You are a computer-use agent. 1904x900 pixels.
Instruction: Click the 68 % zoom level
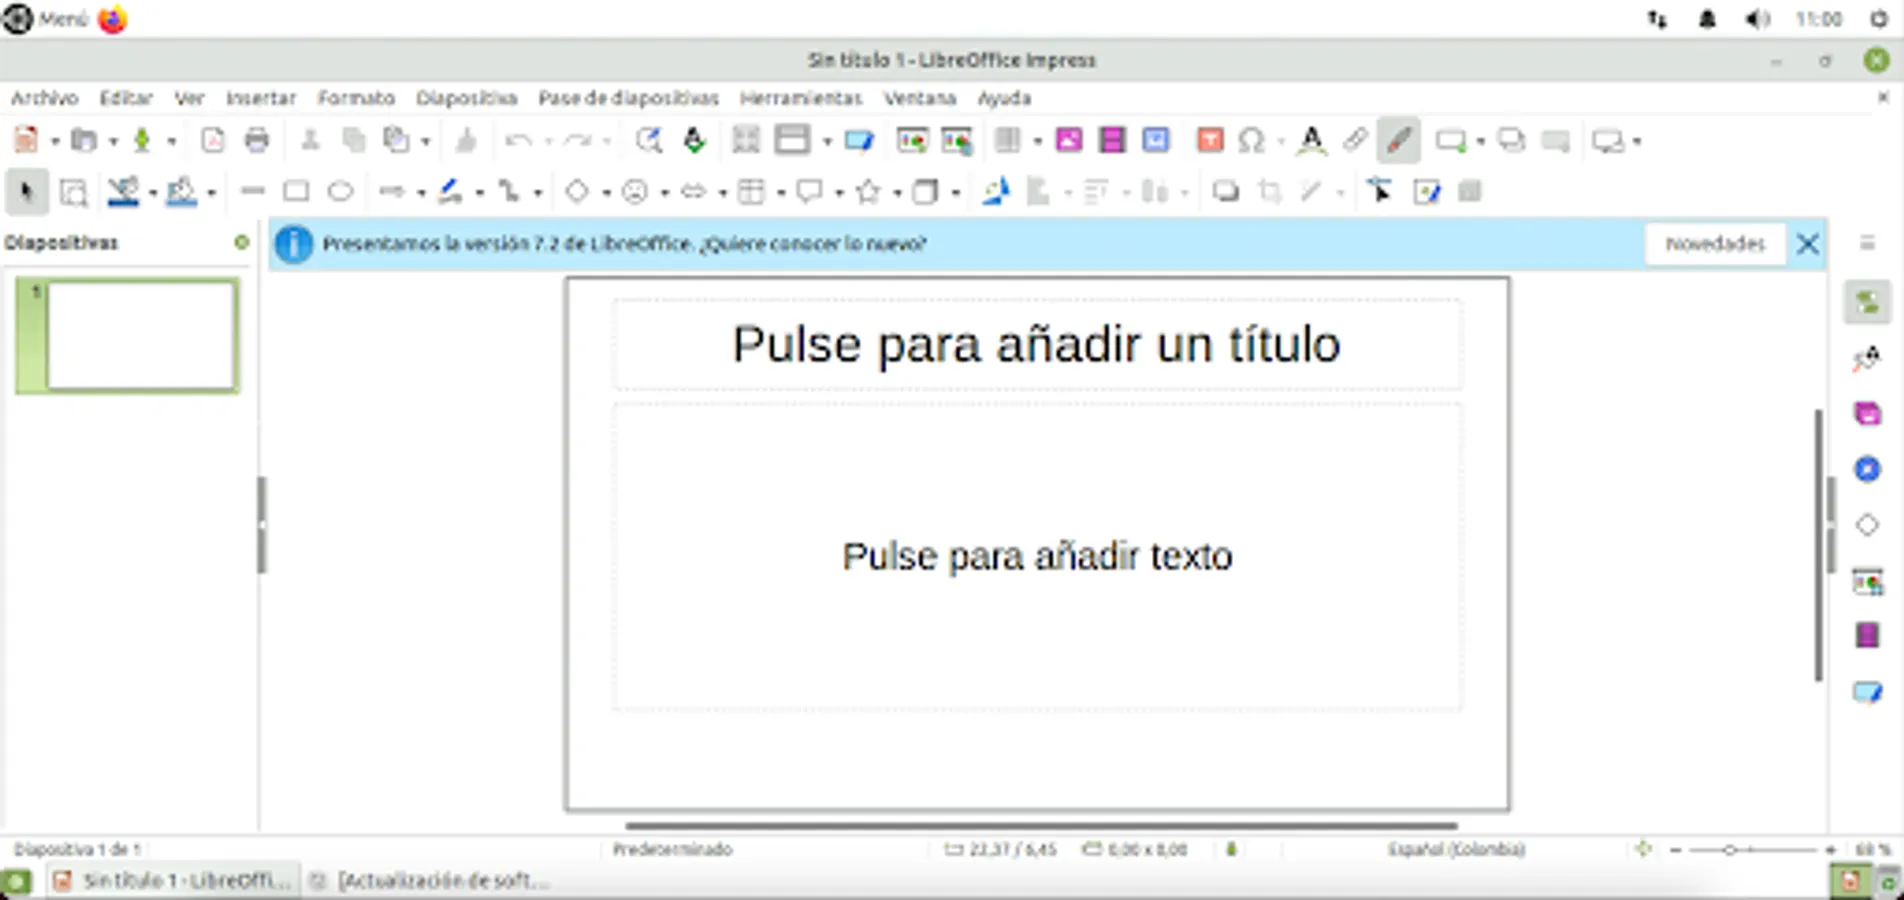(1873, 849)
